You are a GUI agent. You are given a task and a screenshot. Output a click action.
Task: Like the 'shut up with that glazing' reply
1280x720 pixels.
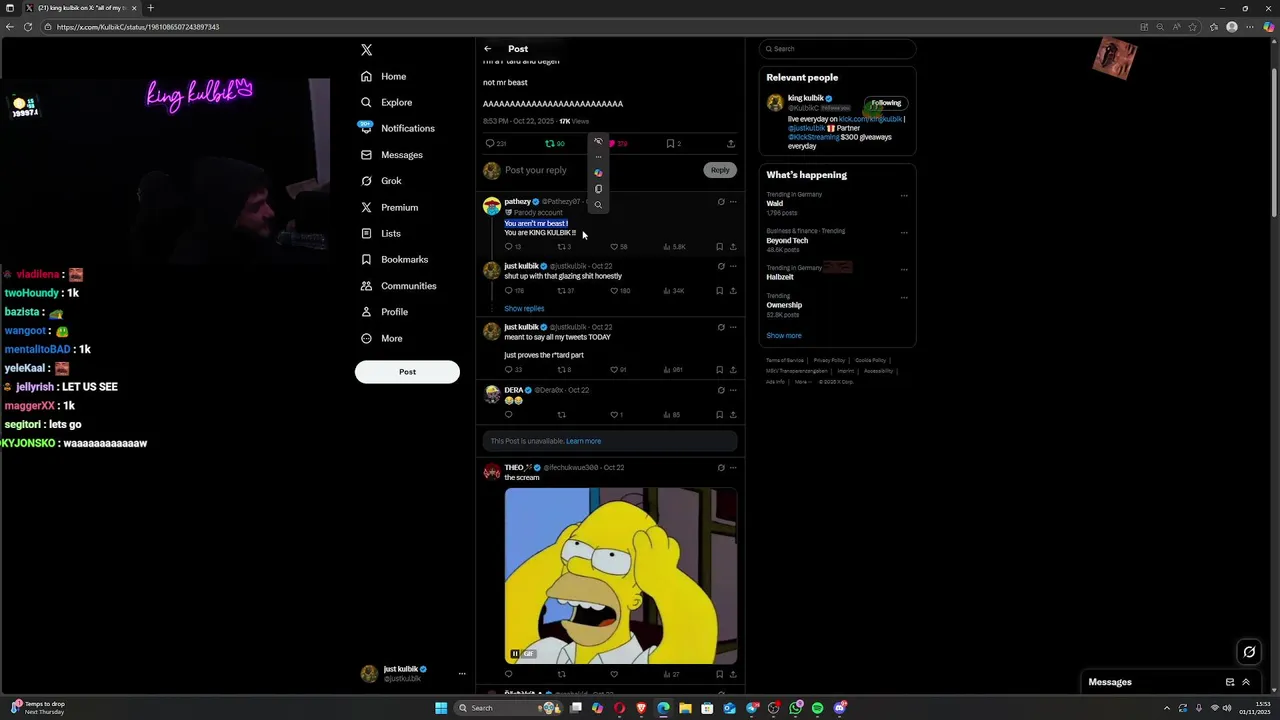pyautogui.click(x=614, y=291)
